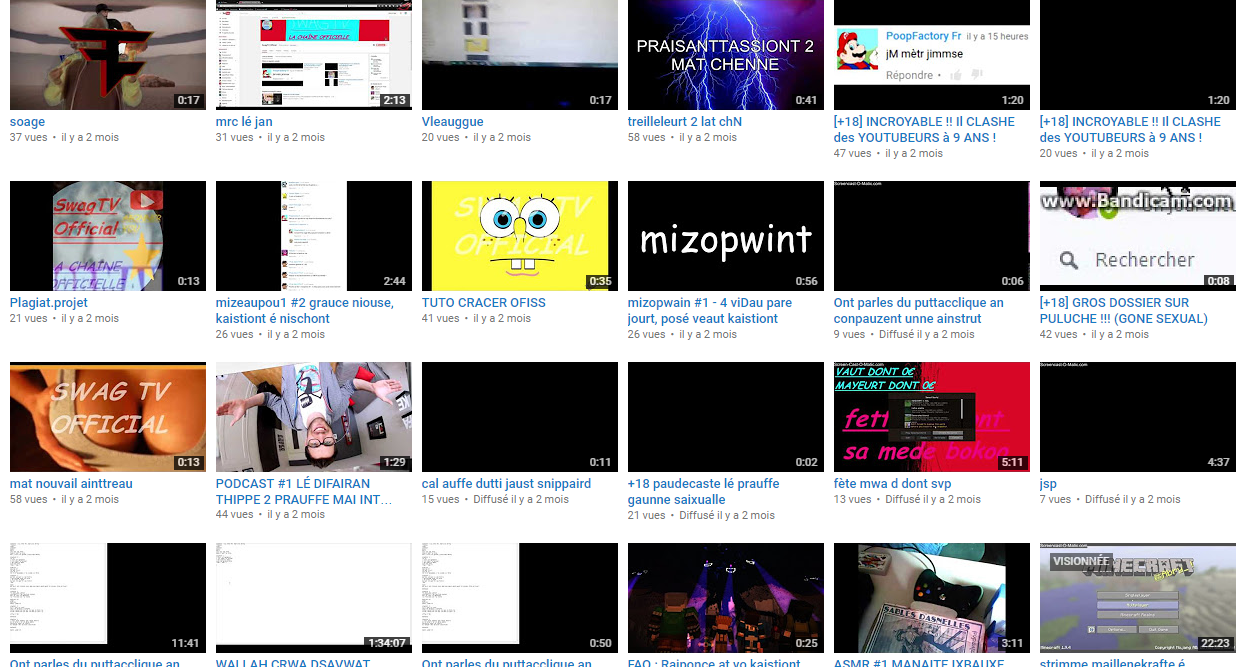Screen dimensions: 1253x667
Task: Open the 'jsp' video title link
Action: coord(1048,484)
